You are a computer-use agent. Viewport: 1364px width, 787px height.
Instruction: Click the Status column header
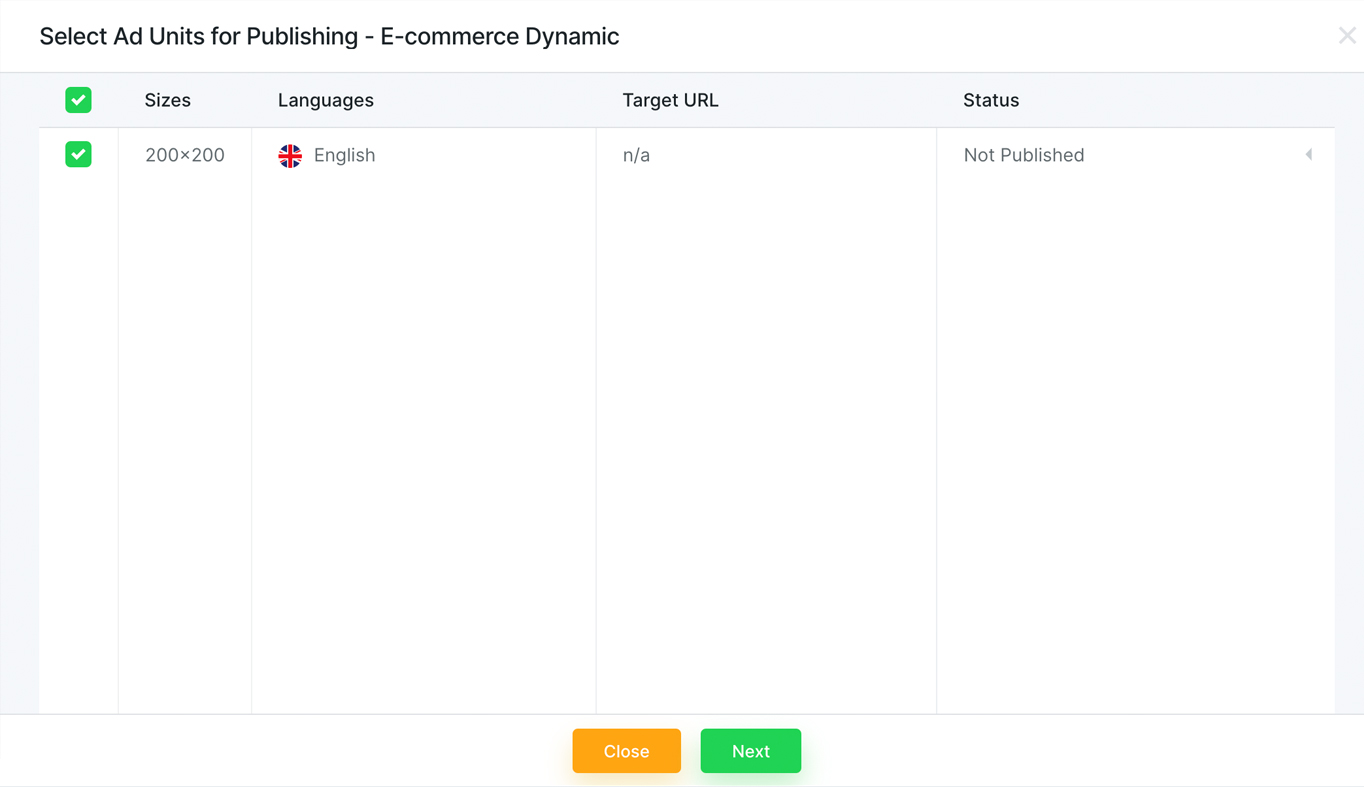click(x=991, y=100)
